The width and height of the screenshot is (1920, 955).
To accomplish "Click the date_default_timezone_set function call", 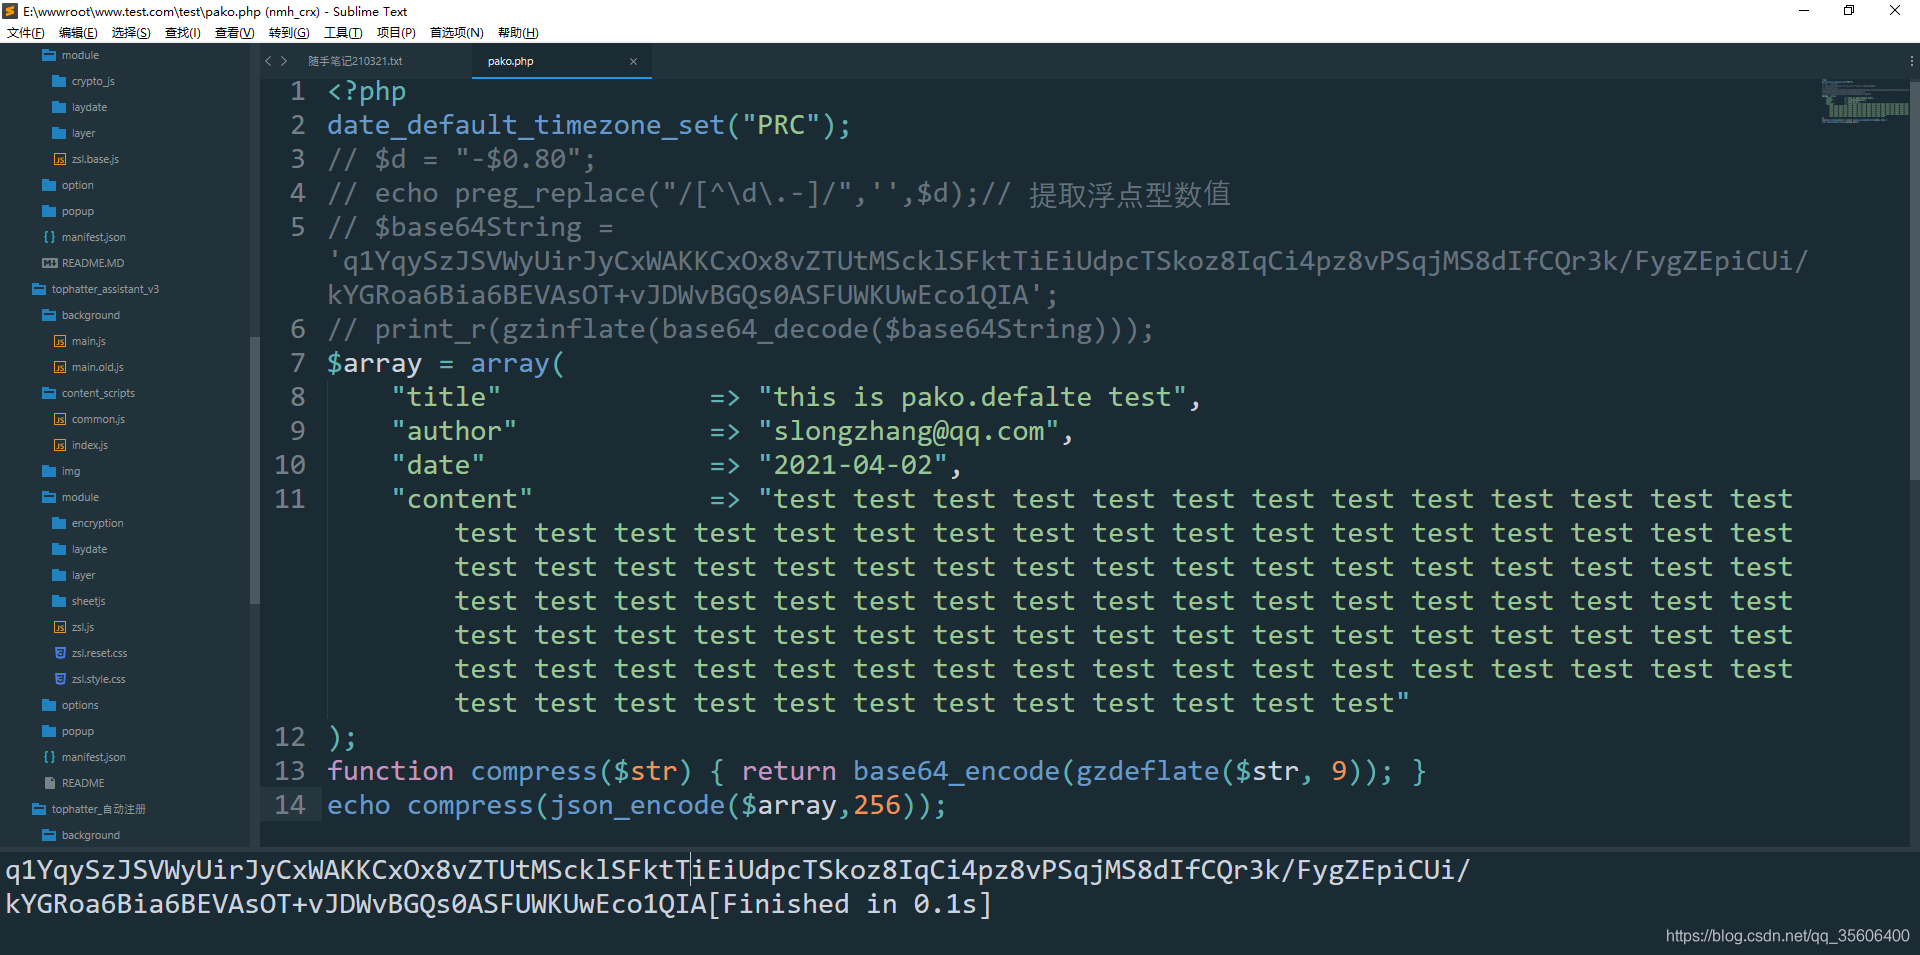I will 525,125.
